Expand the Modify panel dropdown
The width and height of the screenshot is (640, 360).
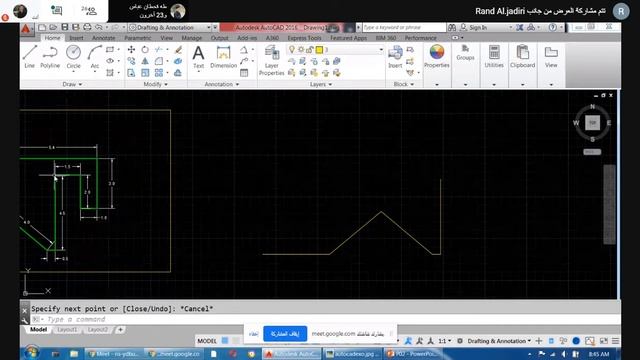tap(156, 84)
